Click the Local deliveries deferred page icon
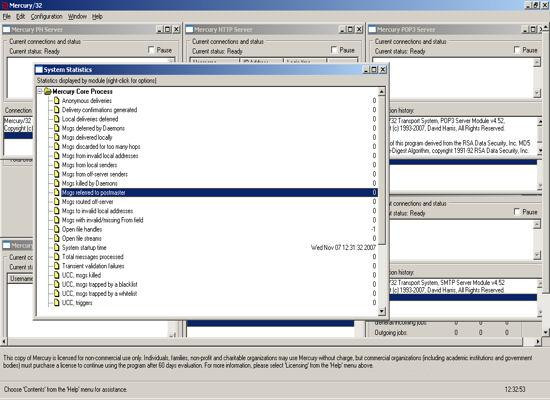This screenshot has width=550, height=400. click(x=56, y=119)
